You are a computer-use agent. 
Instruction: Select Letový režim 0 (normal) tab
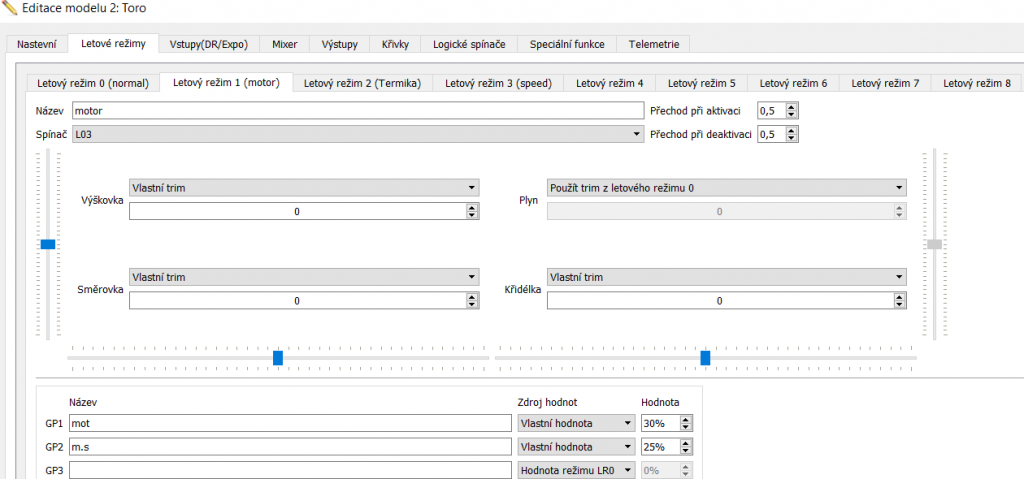coord(92,83)
